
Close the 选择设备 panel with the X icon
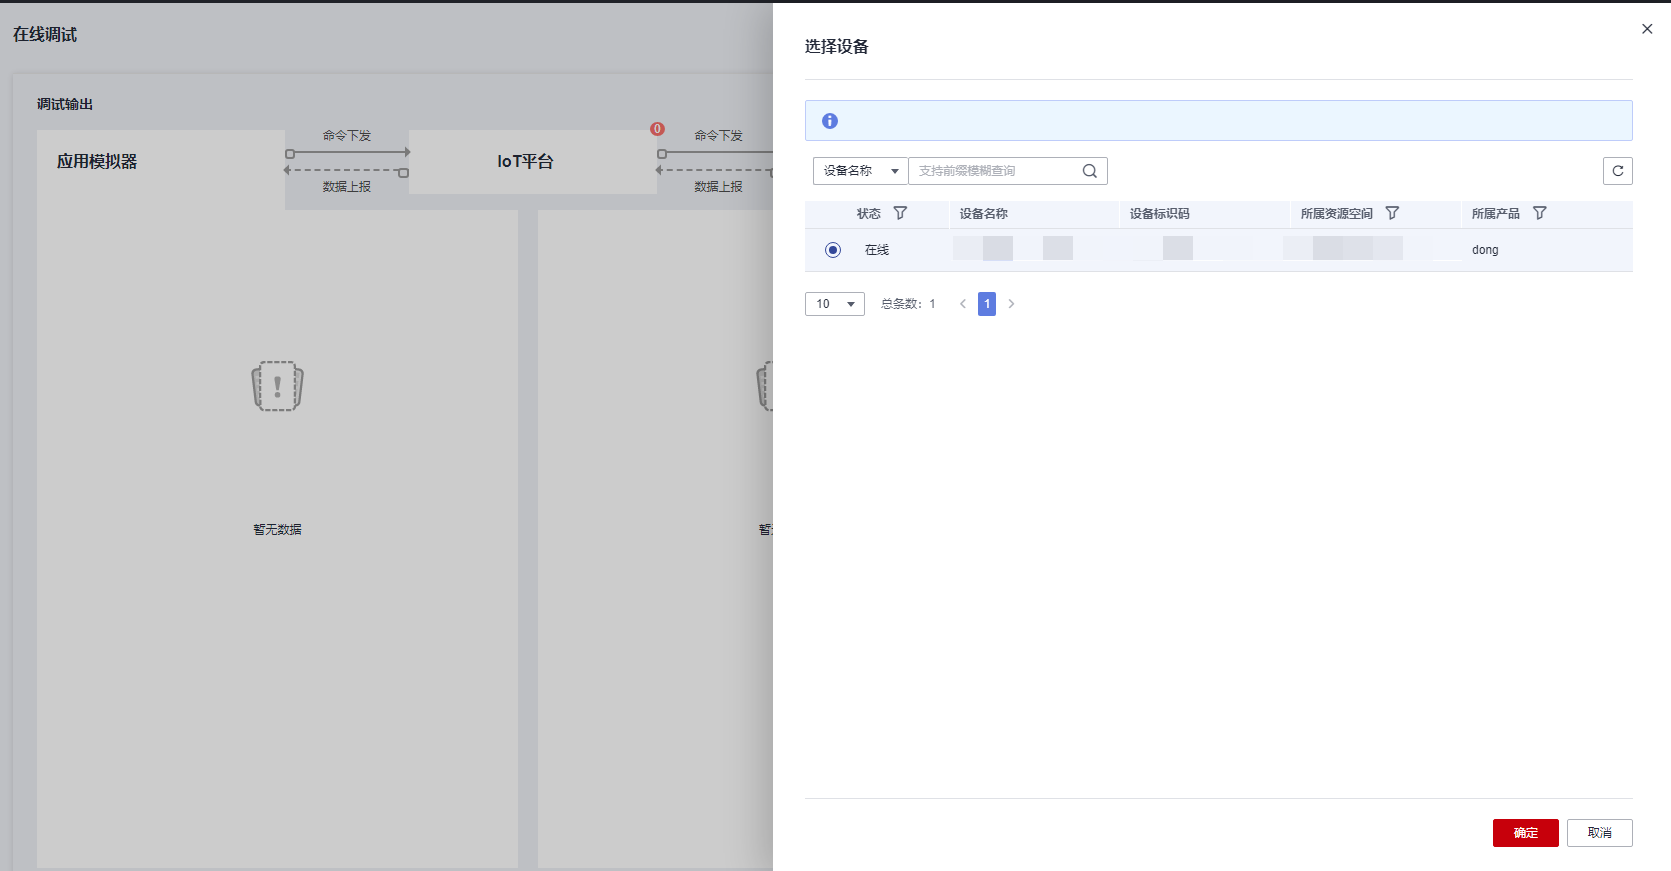1647,29
